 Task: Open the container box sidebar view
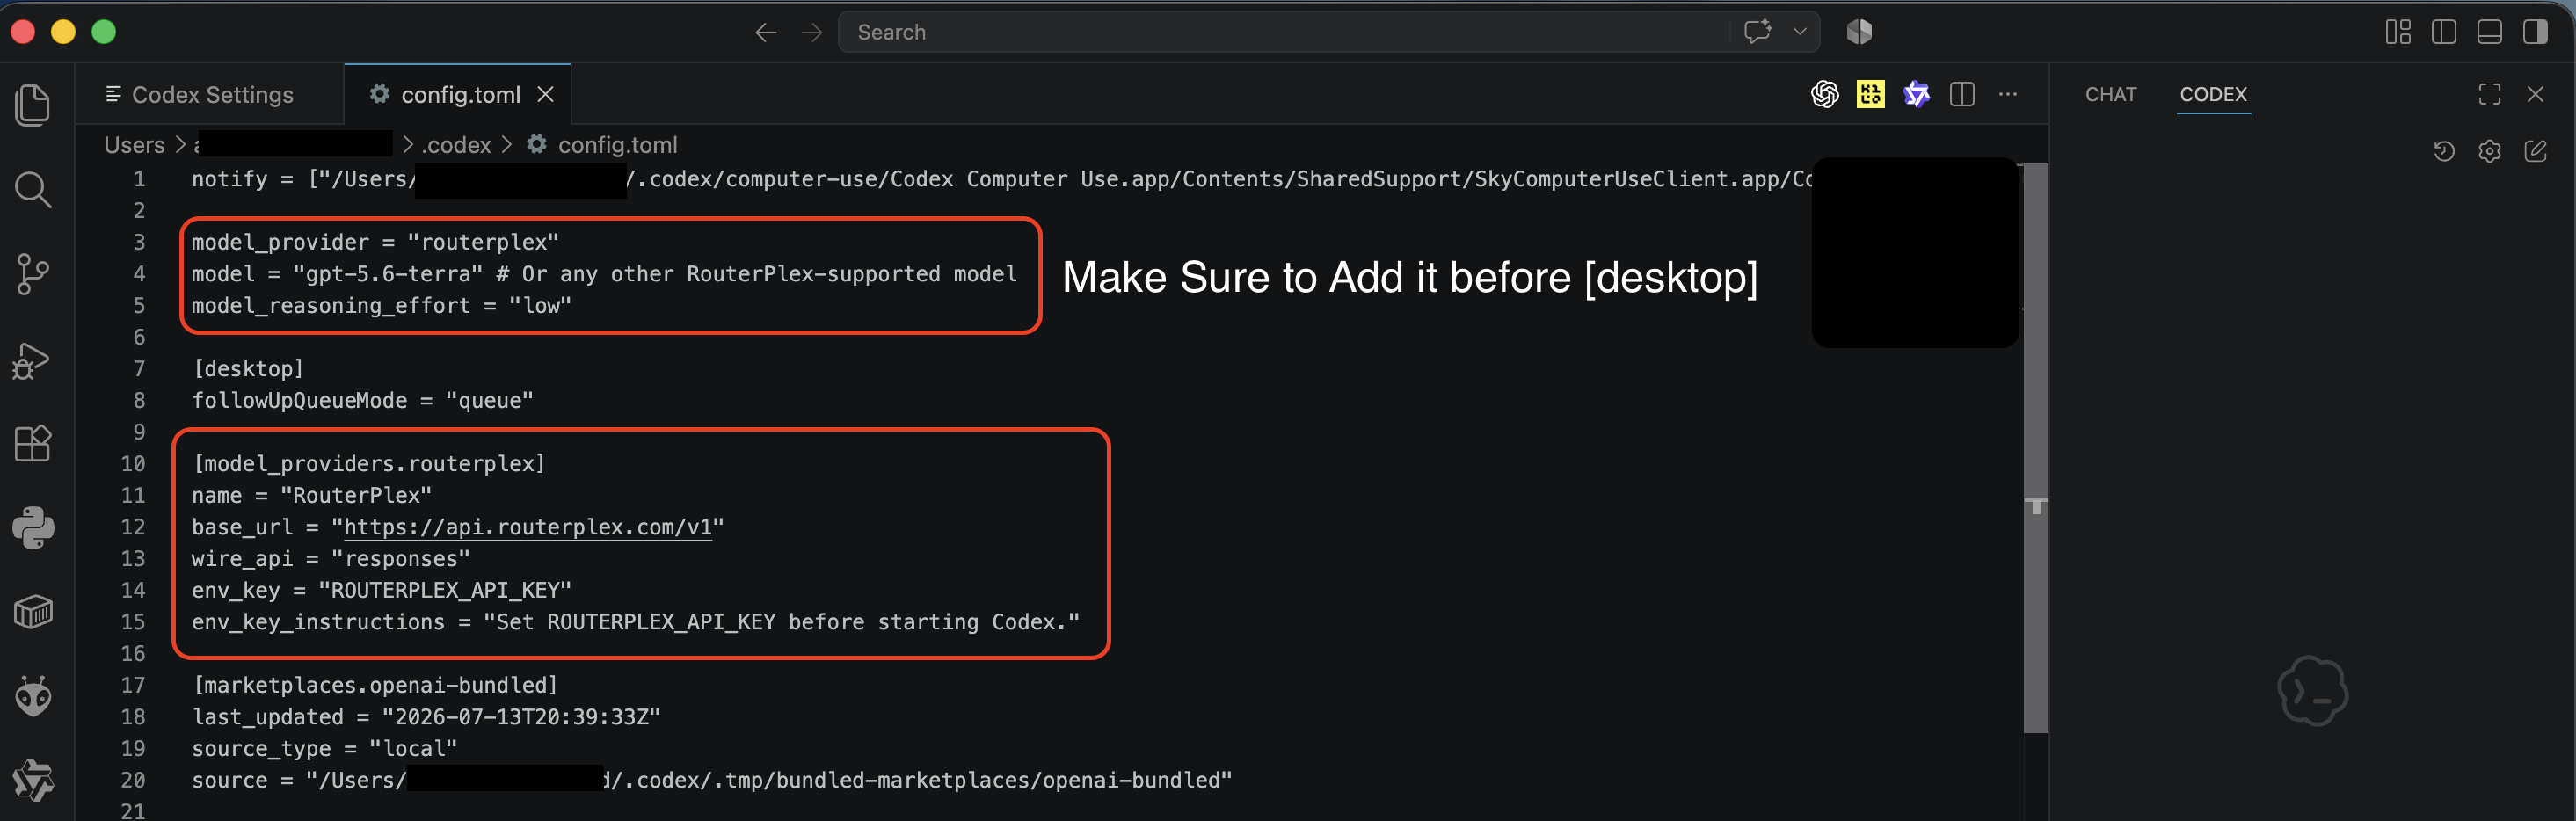33,612
